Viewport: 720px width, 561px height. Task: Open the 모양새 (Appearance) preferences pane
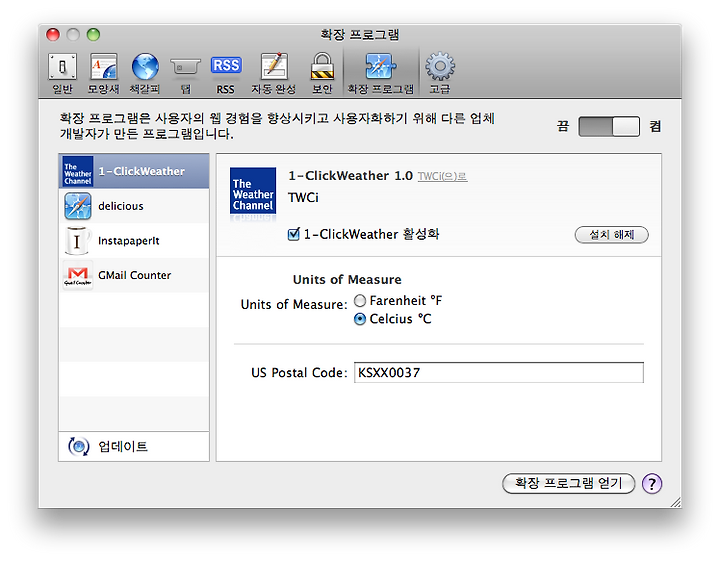tap(103, 73)
